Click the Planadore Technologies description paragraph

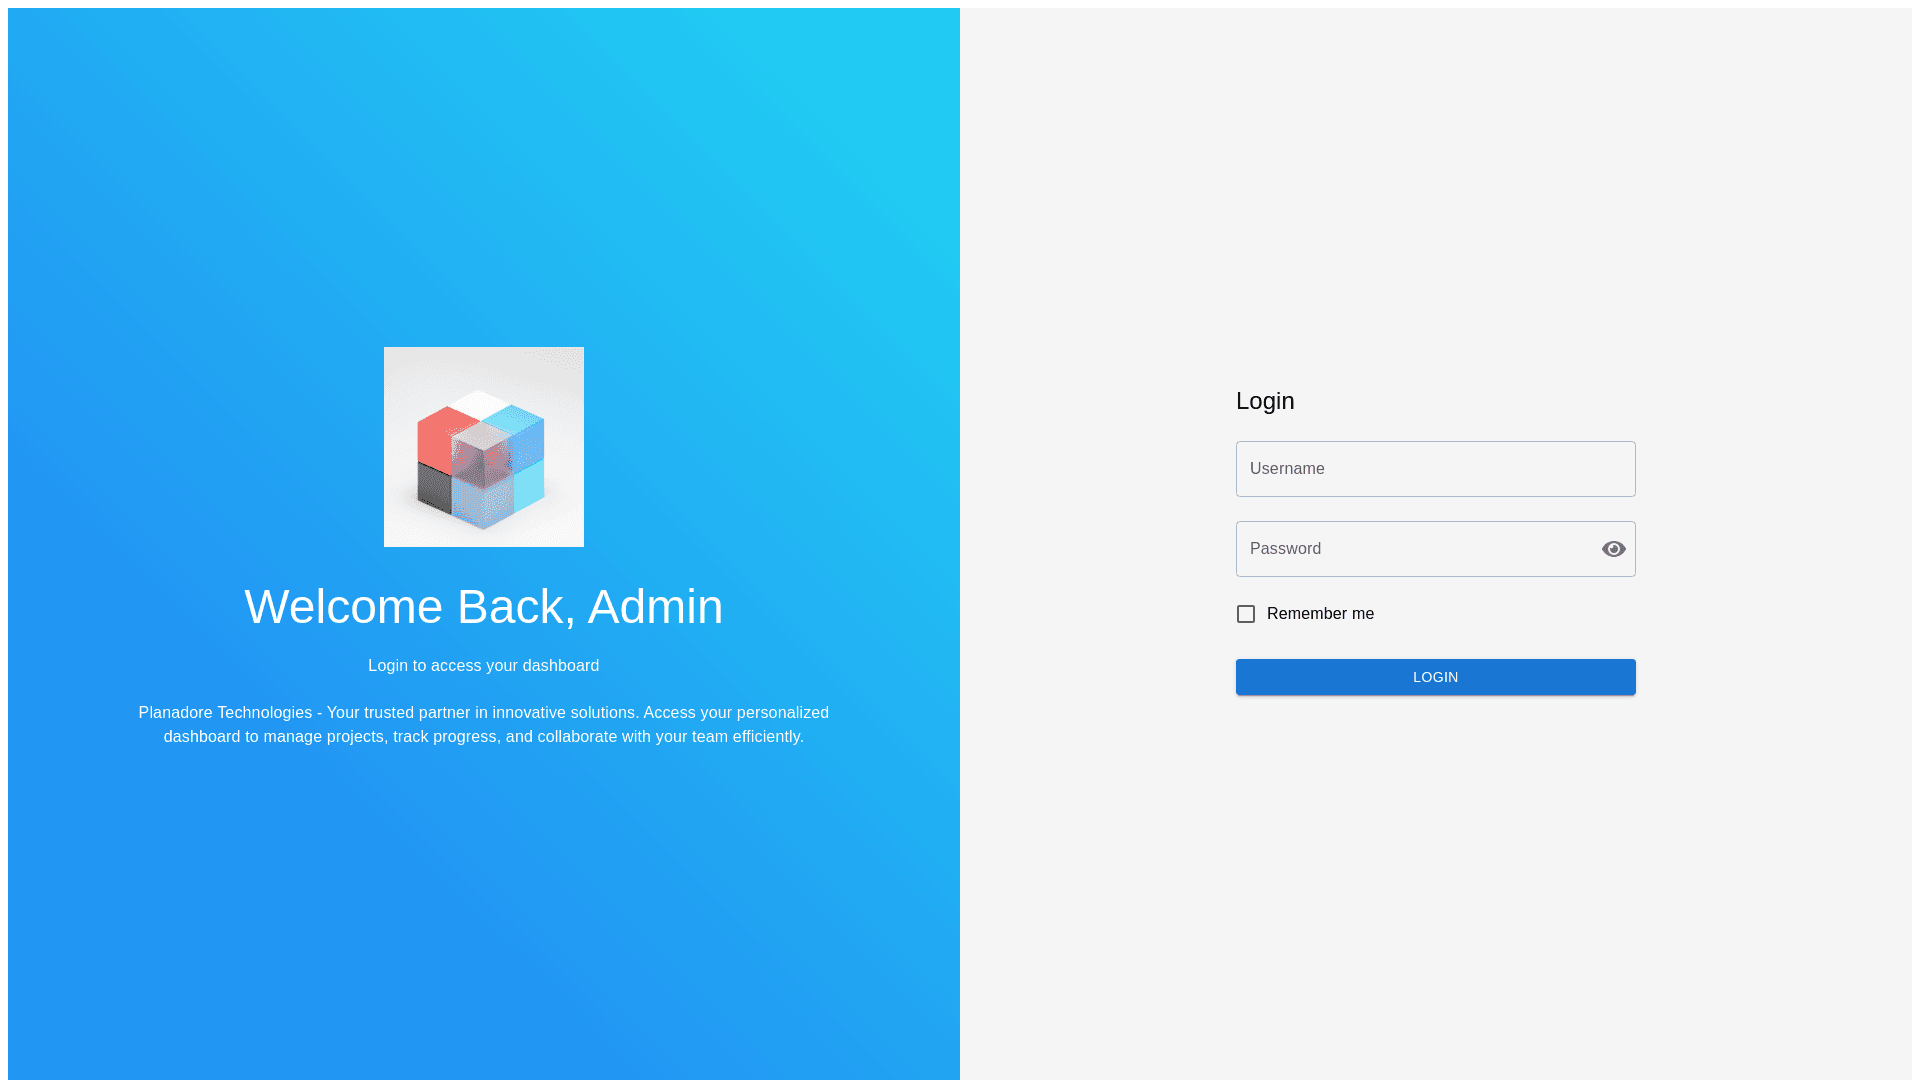484,725
